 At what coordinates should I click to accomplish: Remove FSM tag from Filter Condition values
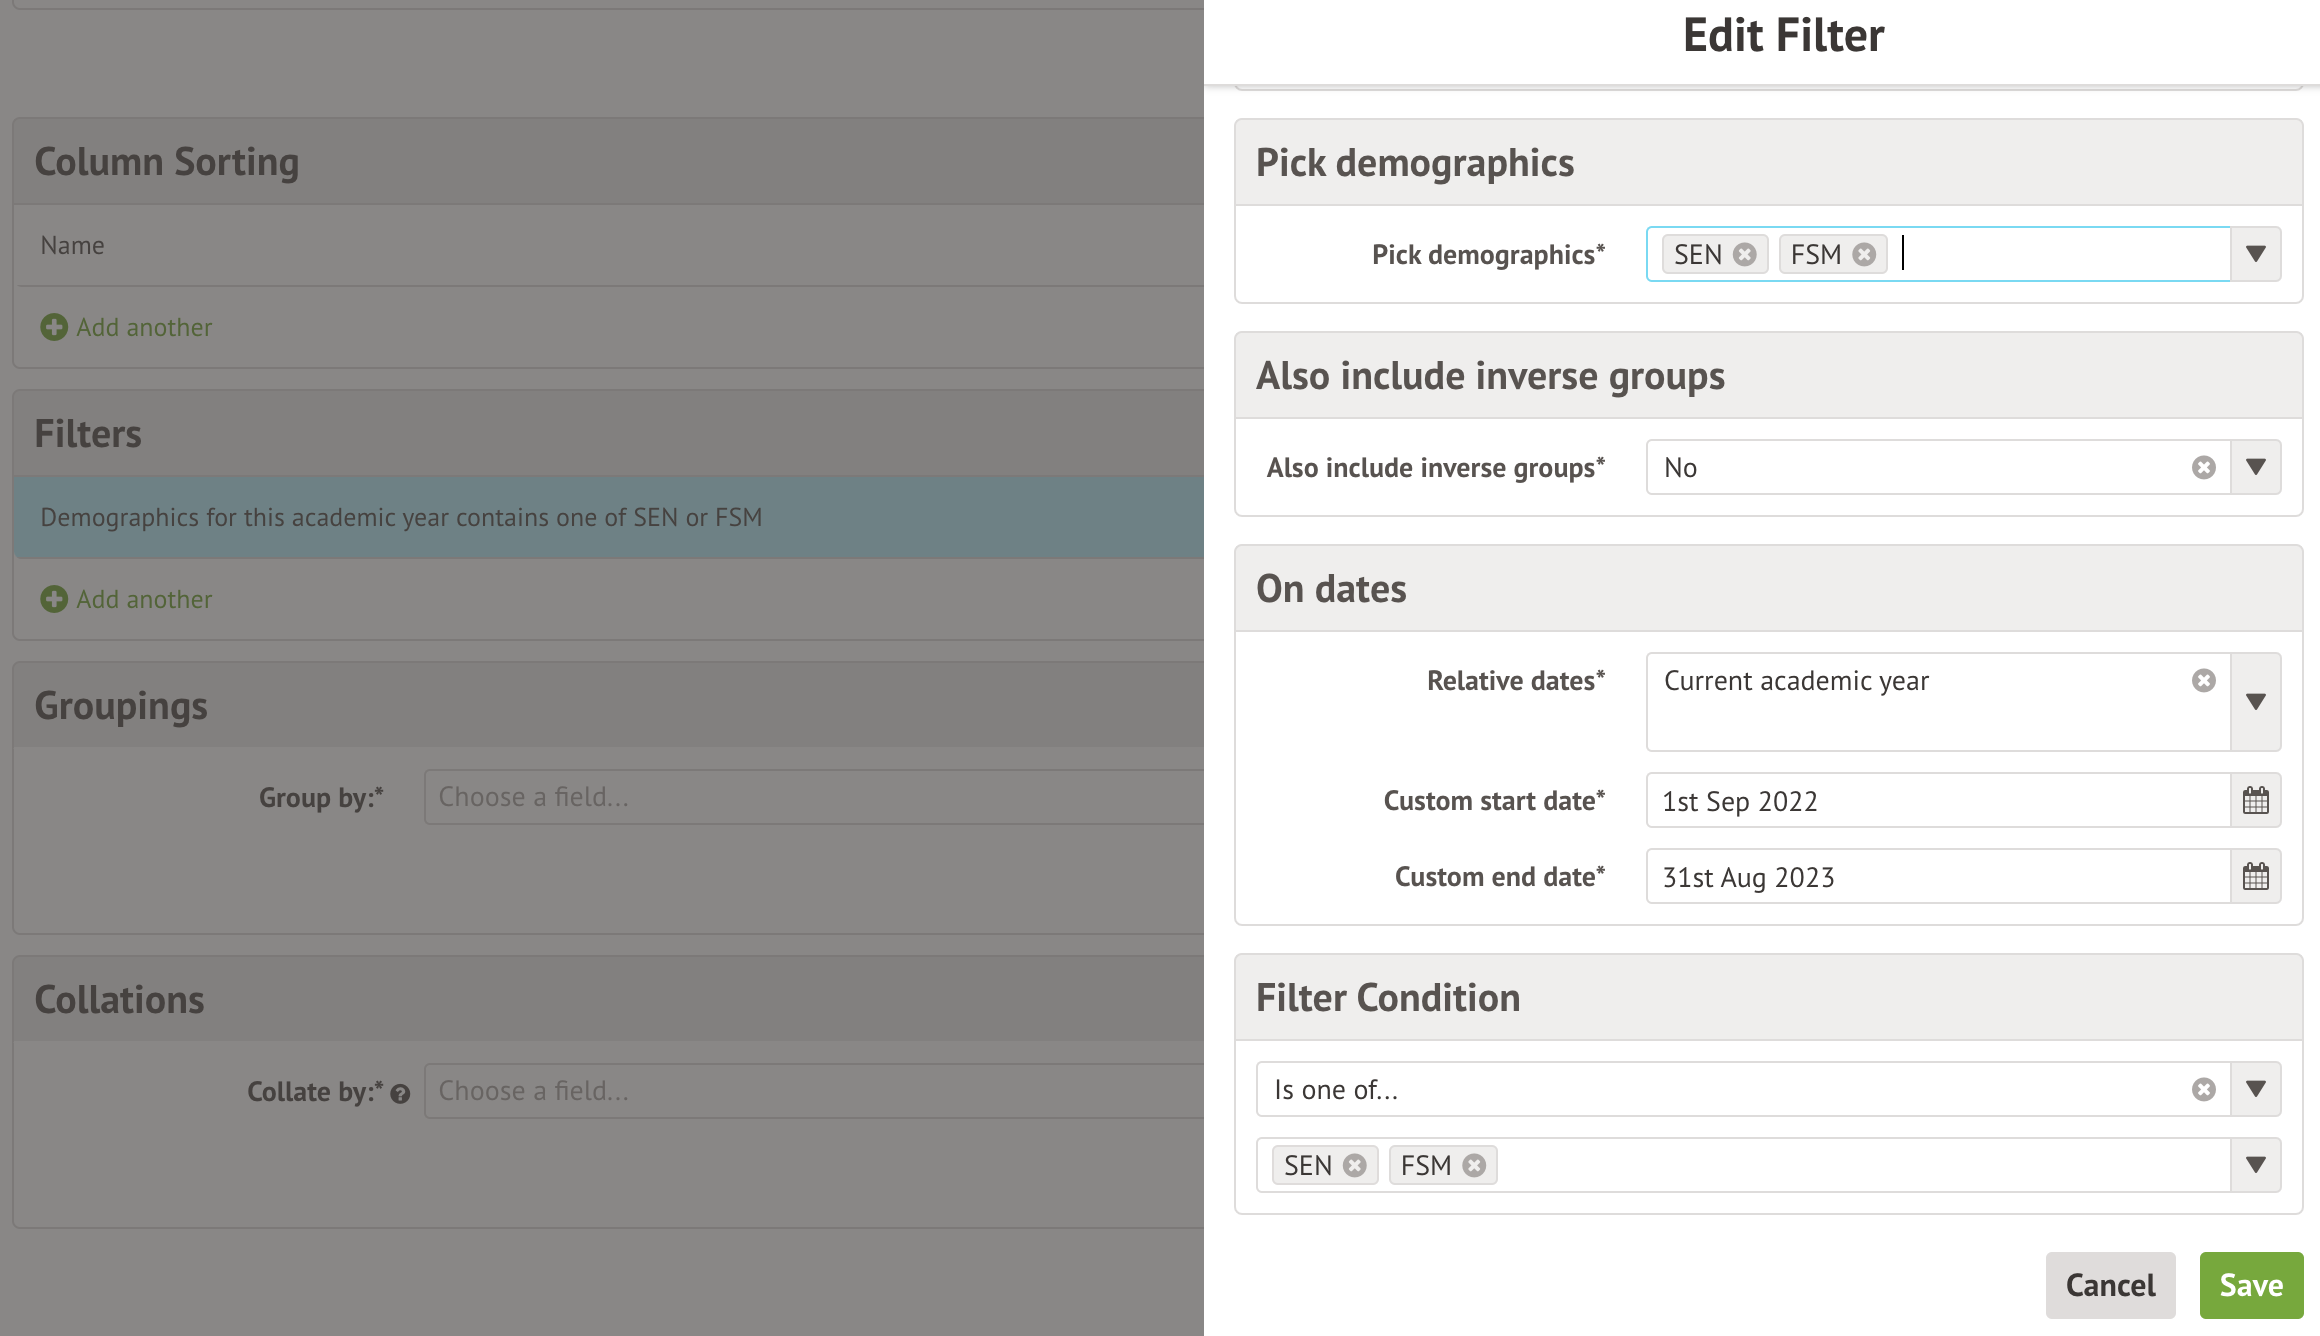(x=1474, y=1166)
